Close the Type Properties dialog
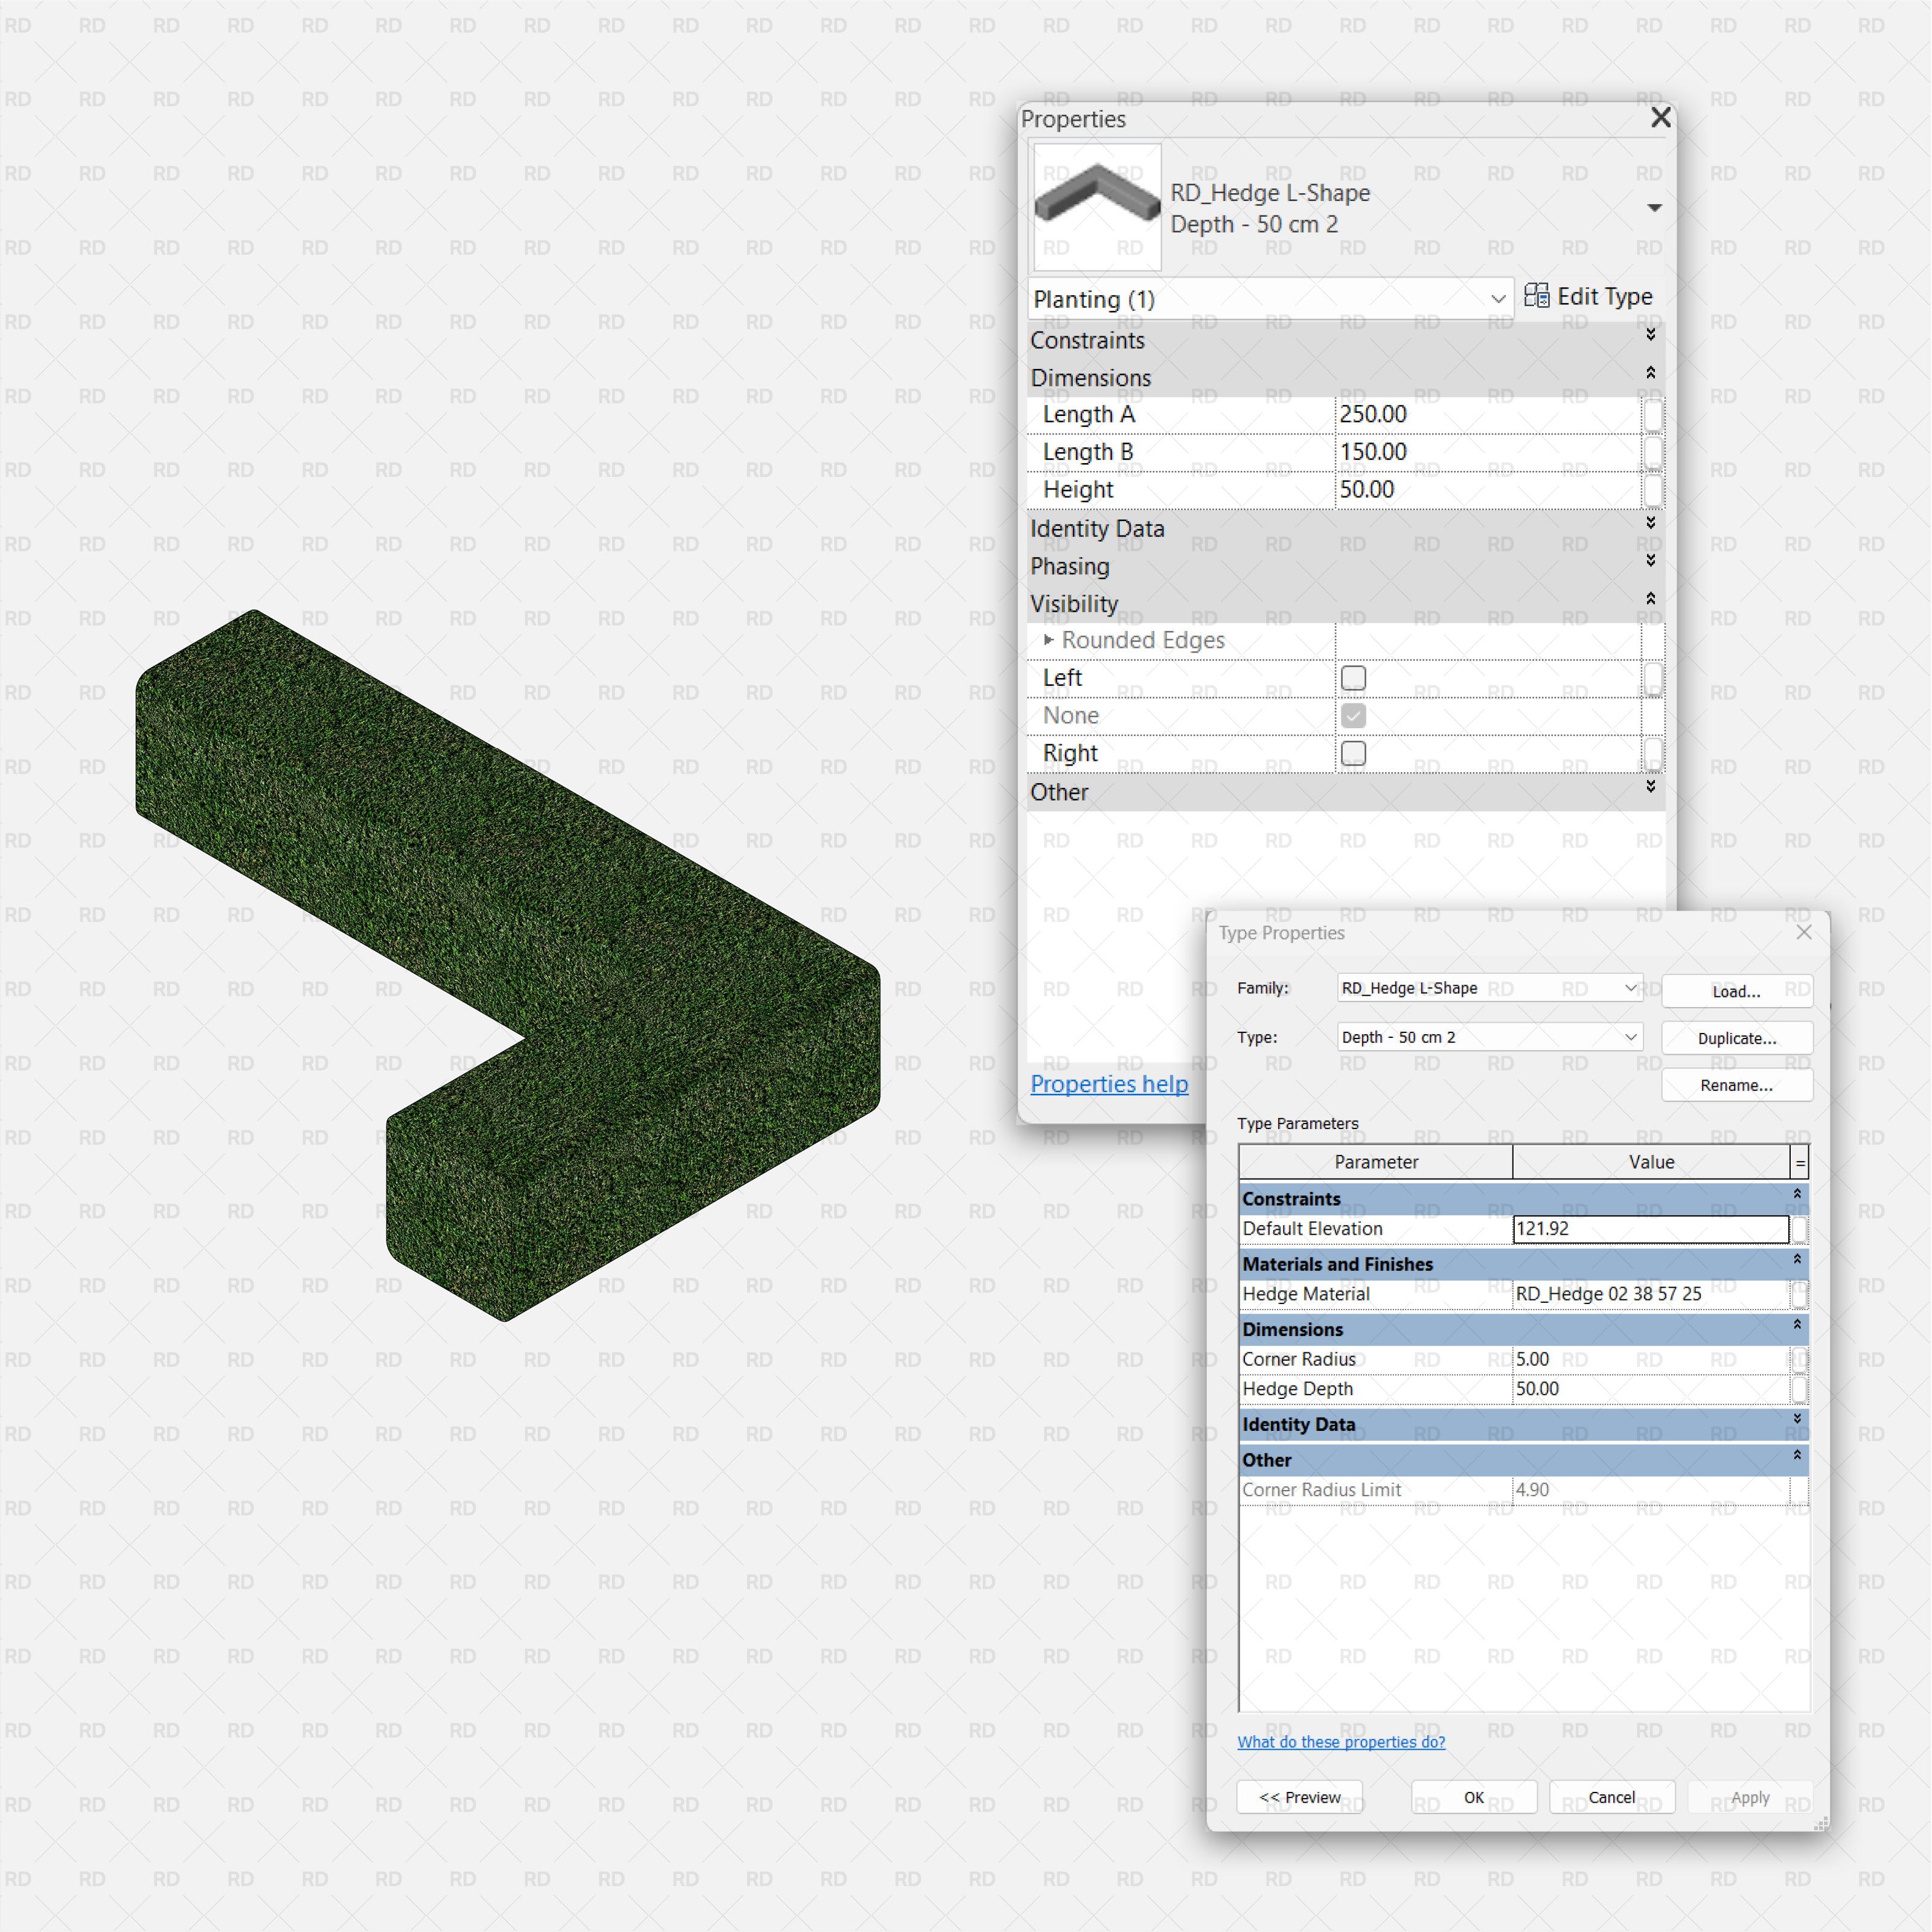1932x1932 pixels. pyautogui.click(x=1803, y=932)
